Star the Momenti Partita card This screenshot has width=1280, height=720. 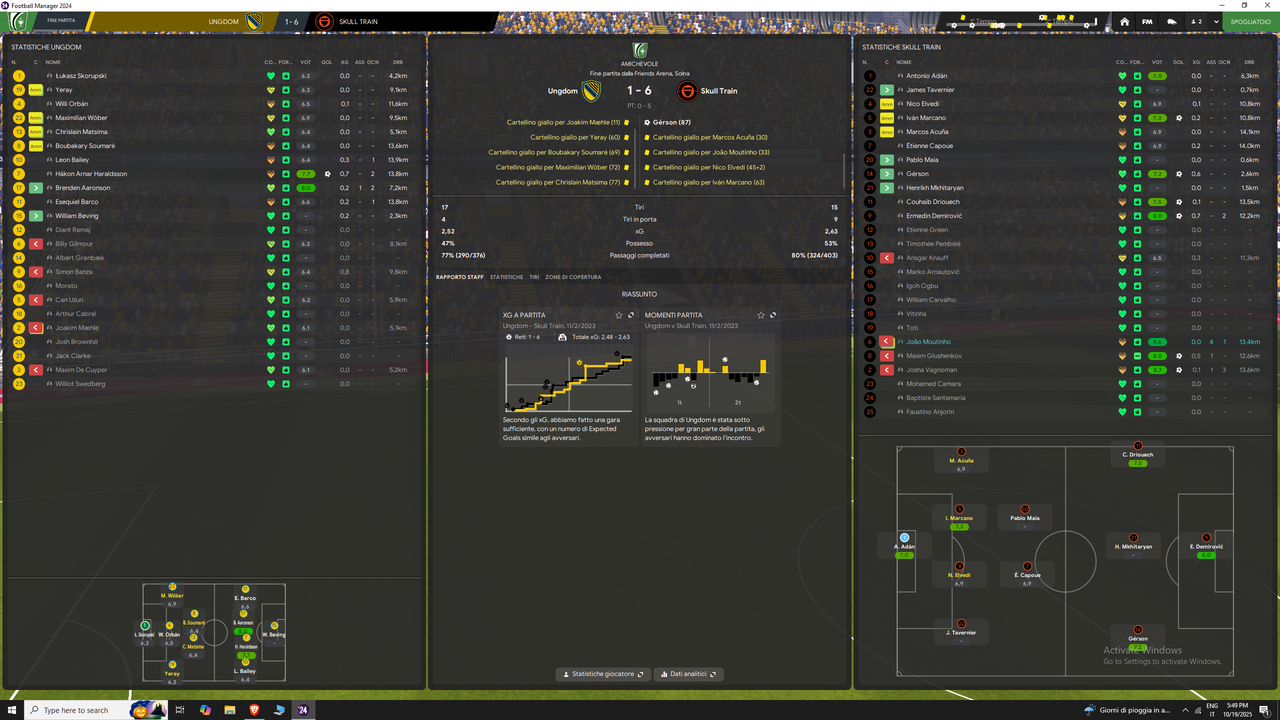(x=761, y=315)
